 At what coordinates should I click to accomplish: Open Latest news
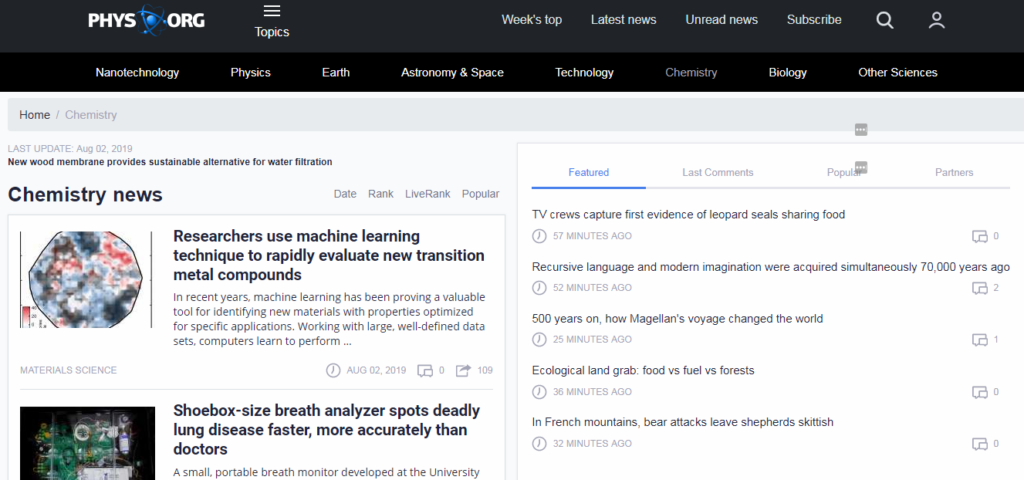coord(624,20)
